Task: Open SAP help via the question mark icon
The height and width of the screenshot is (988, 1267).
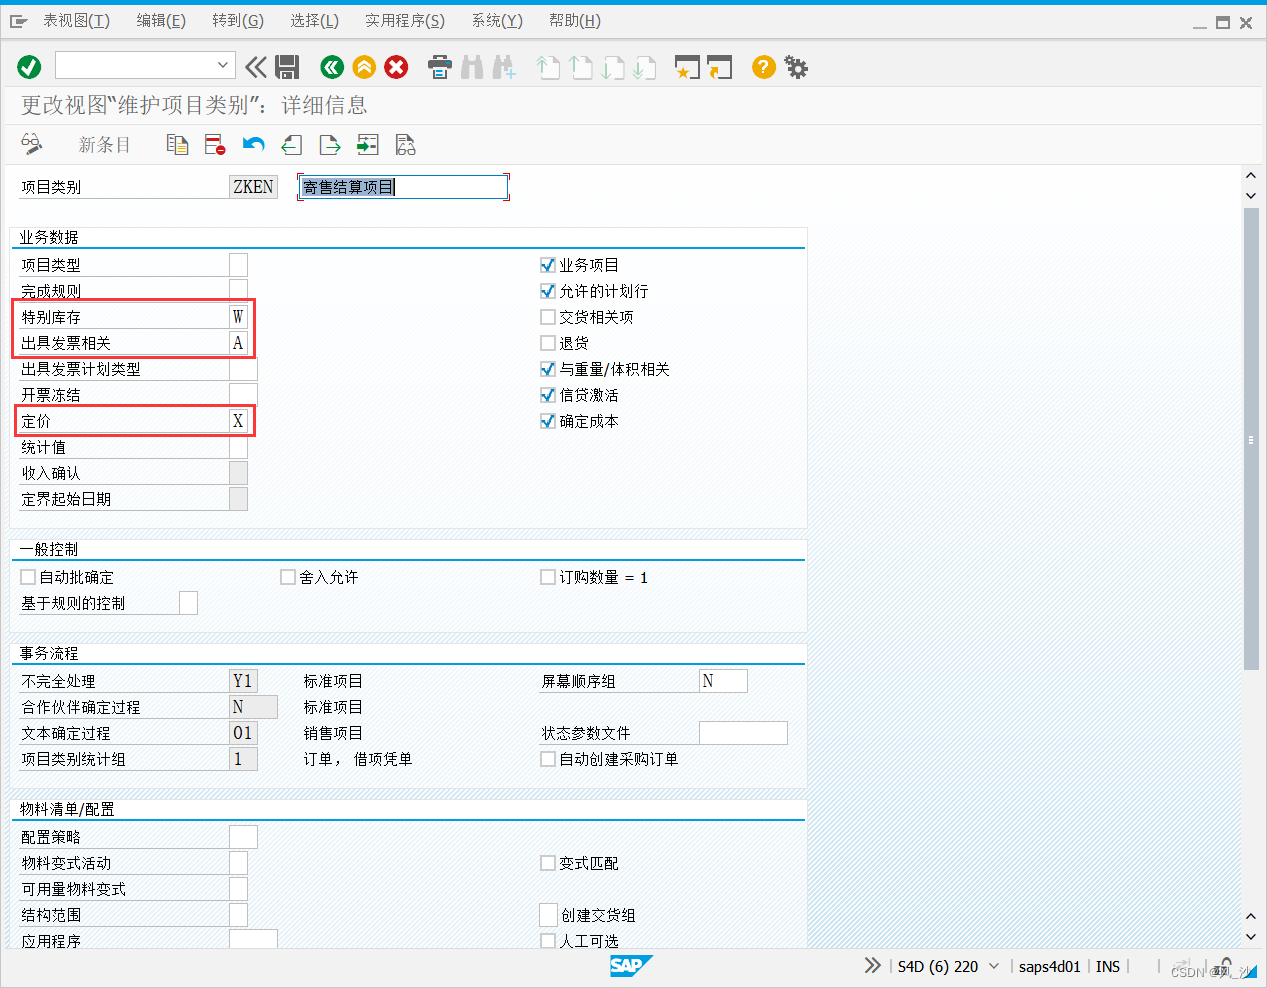Action: coord(762,67)
